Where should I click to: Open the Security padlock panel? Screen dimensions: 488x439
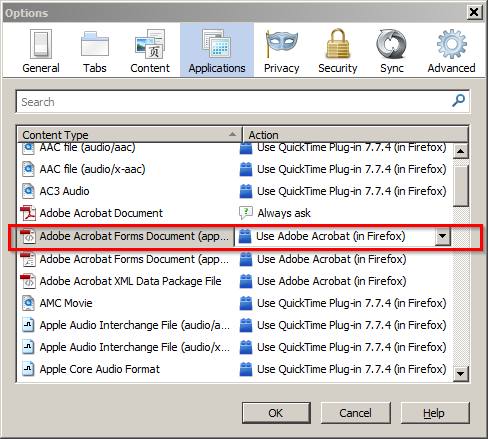[x=338, y=51]
